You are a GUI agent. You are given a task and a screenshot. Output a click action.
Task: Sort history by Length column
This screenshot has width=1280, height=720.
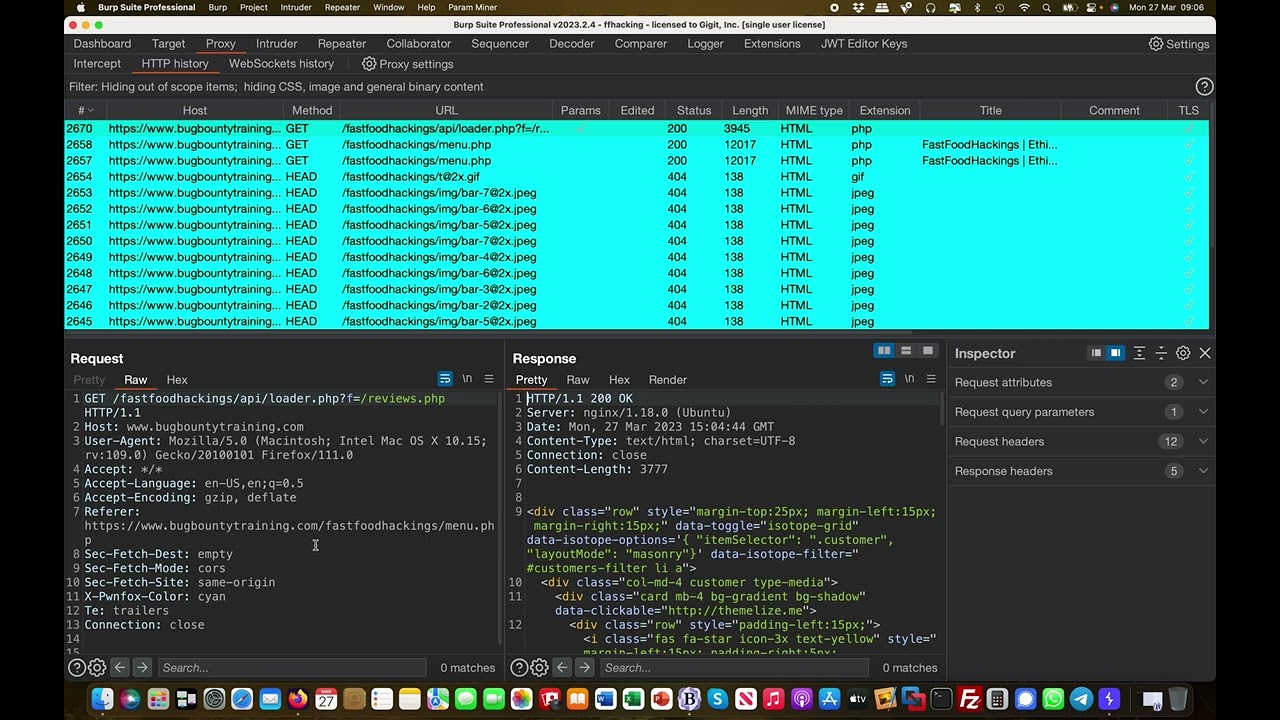pos(750,110)
